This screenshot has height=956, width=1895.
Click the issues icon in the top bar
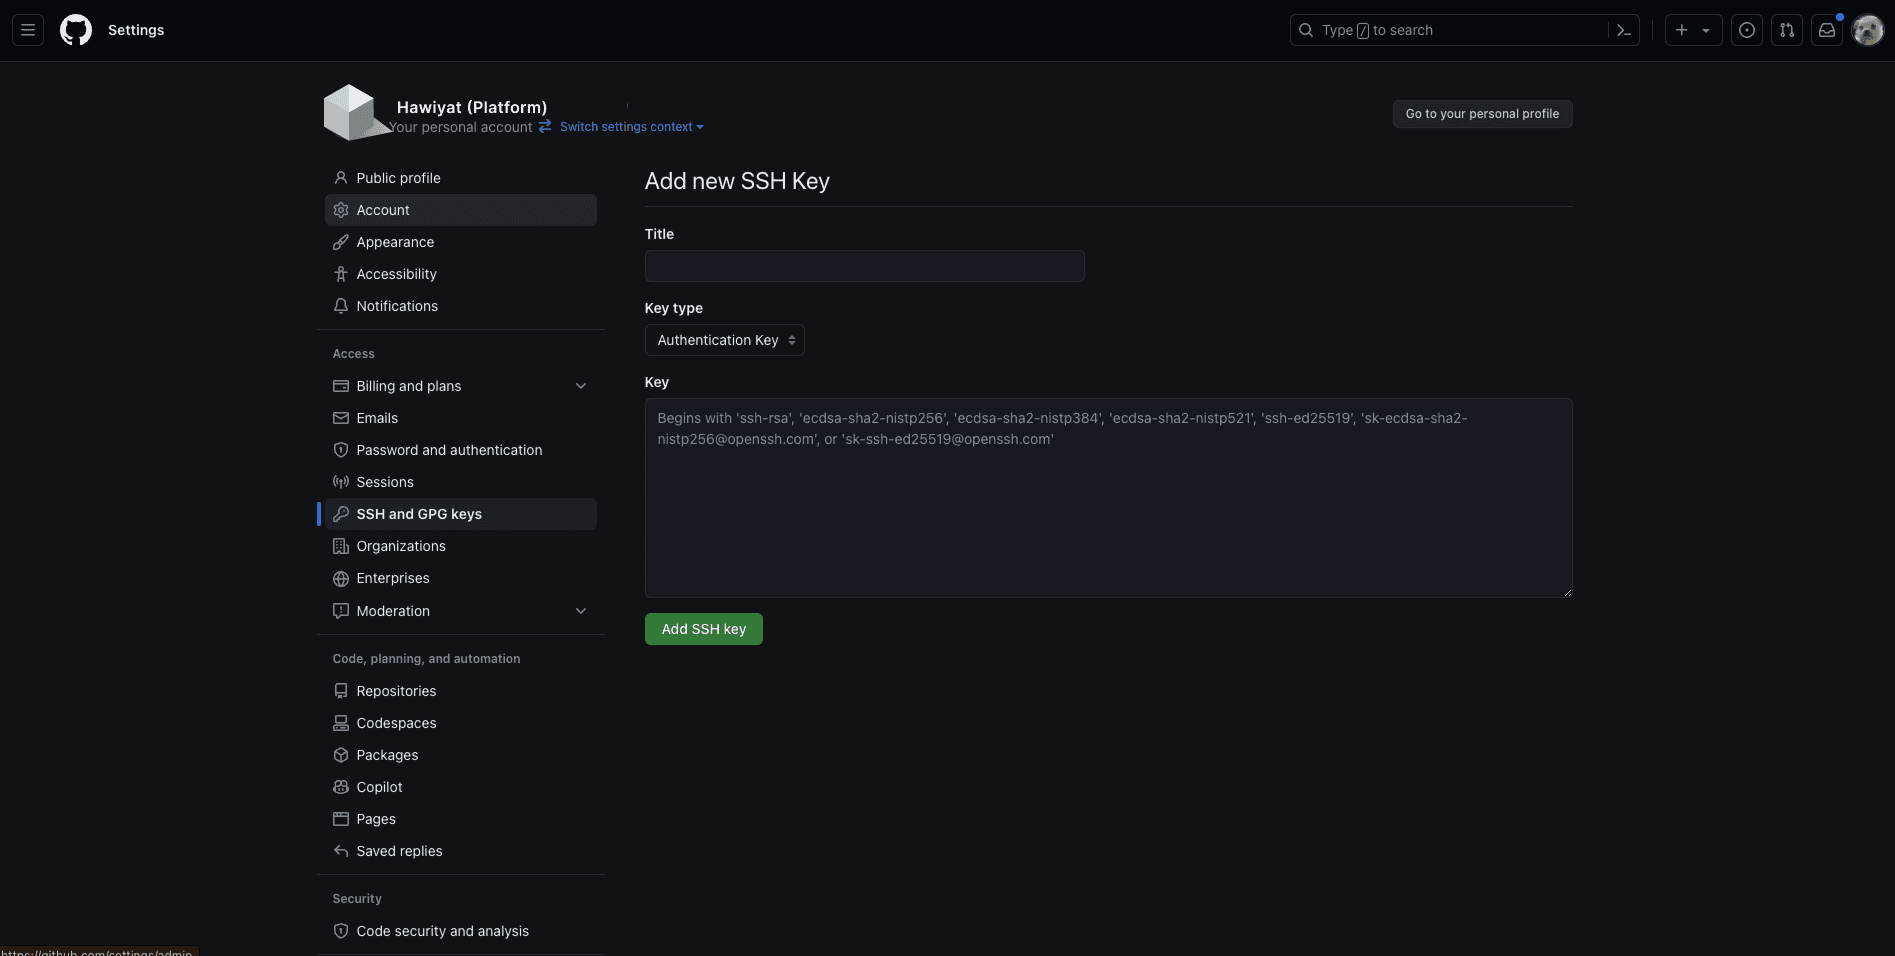pos(1747,30)
